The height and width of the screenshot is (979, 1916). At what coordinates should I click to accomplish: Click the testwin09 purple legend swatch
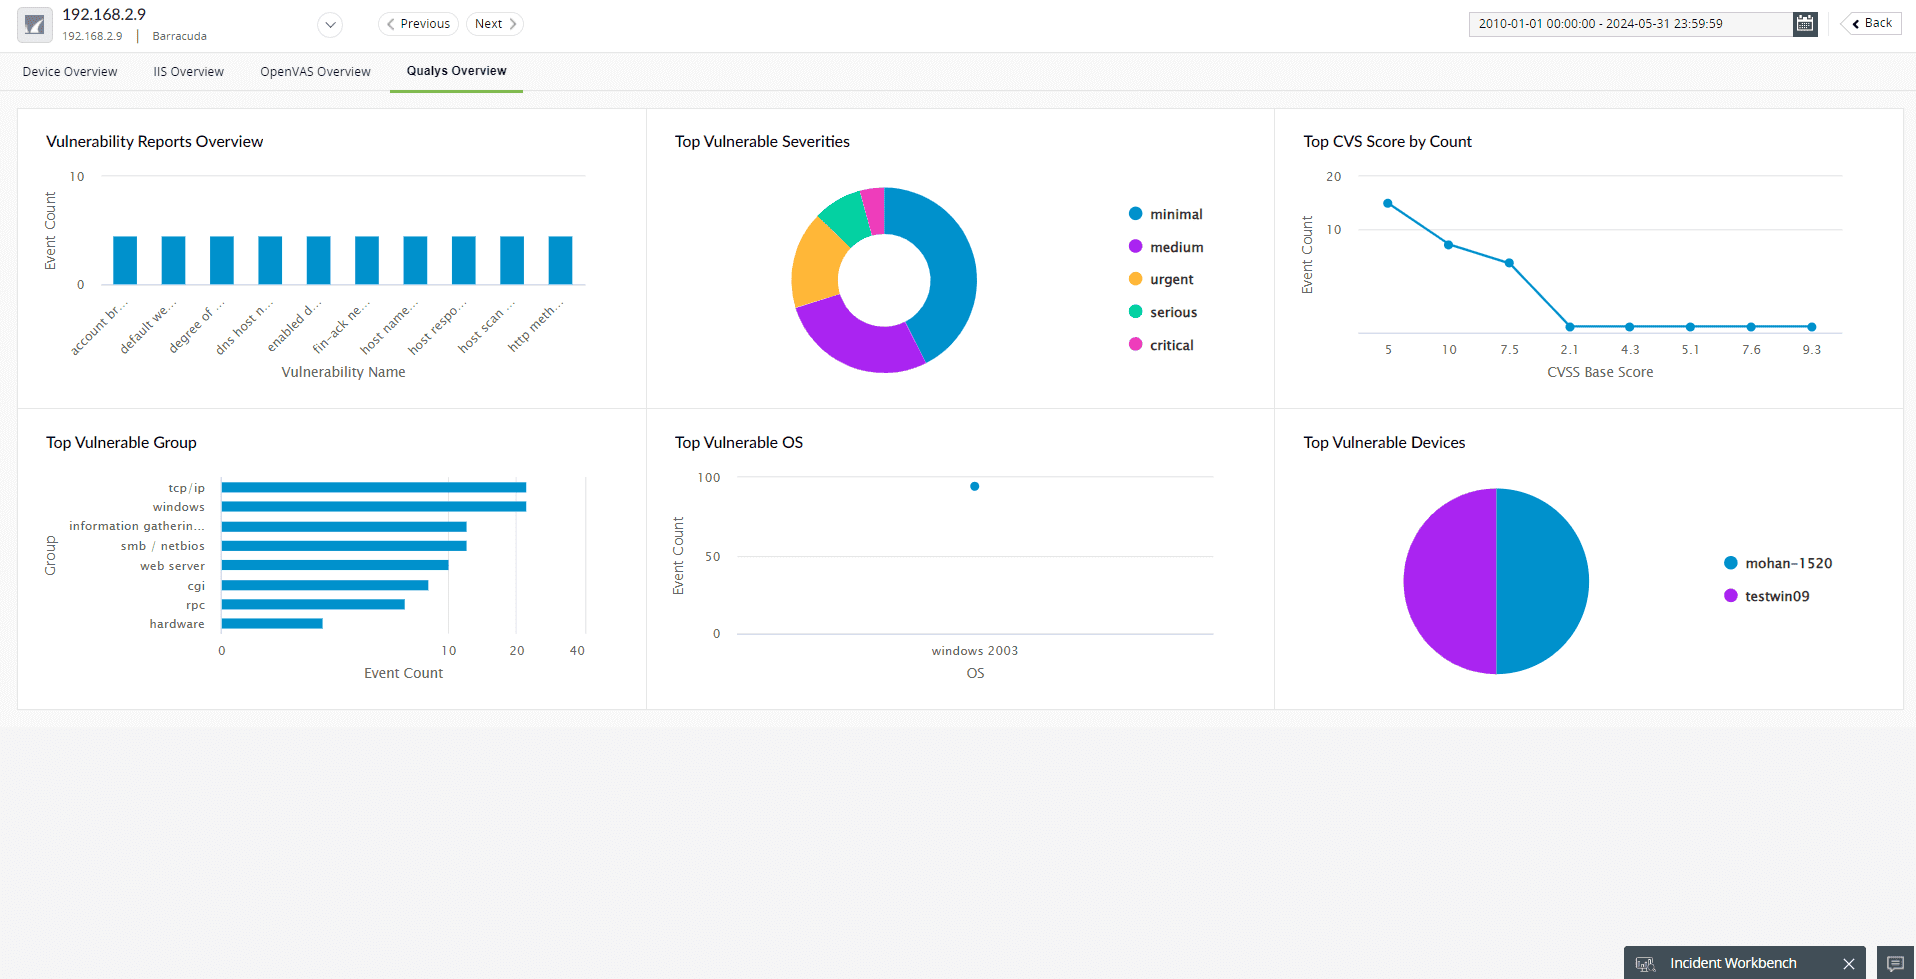point(1731,596)
